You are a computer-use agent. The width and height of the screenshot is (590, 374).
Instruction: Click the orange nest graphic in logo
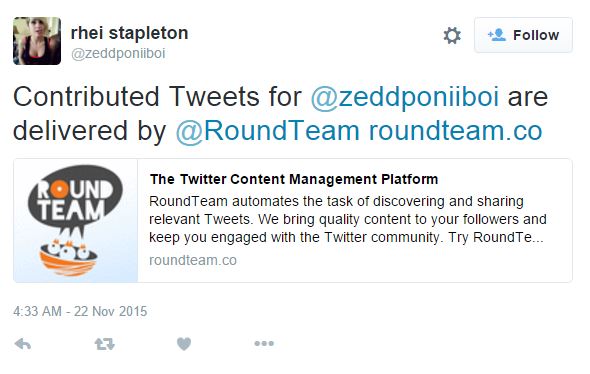(x=68, y=257)
